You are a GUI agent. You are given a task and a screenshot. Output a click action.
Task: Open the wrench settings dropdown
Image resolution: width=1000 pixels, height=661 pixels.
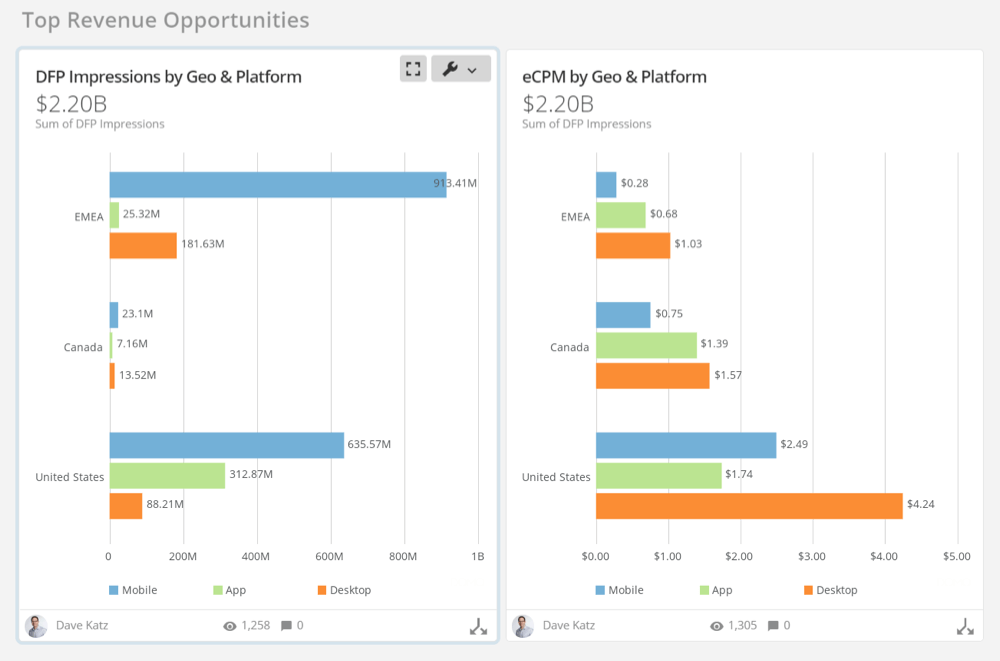461,69
